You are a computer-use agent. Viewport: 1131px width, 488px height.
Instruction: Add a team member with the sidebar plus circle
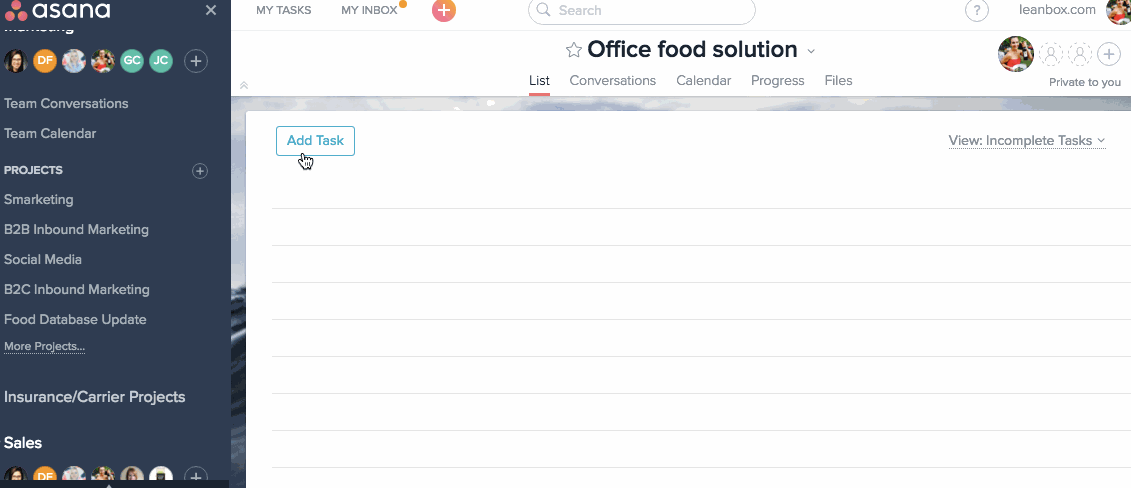point(195,61)
